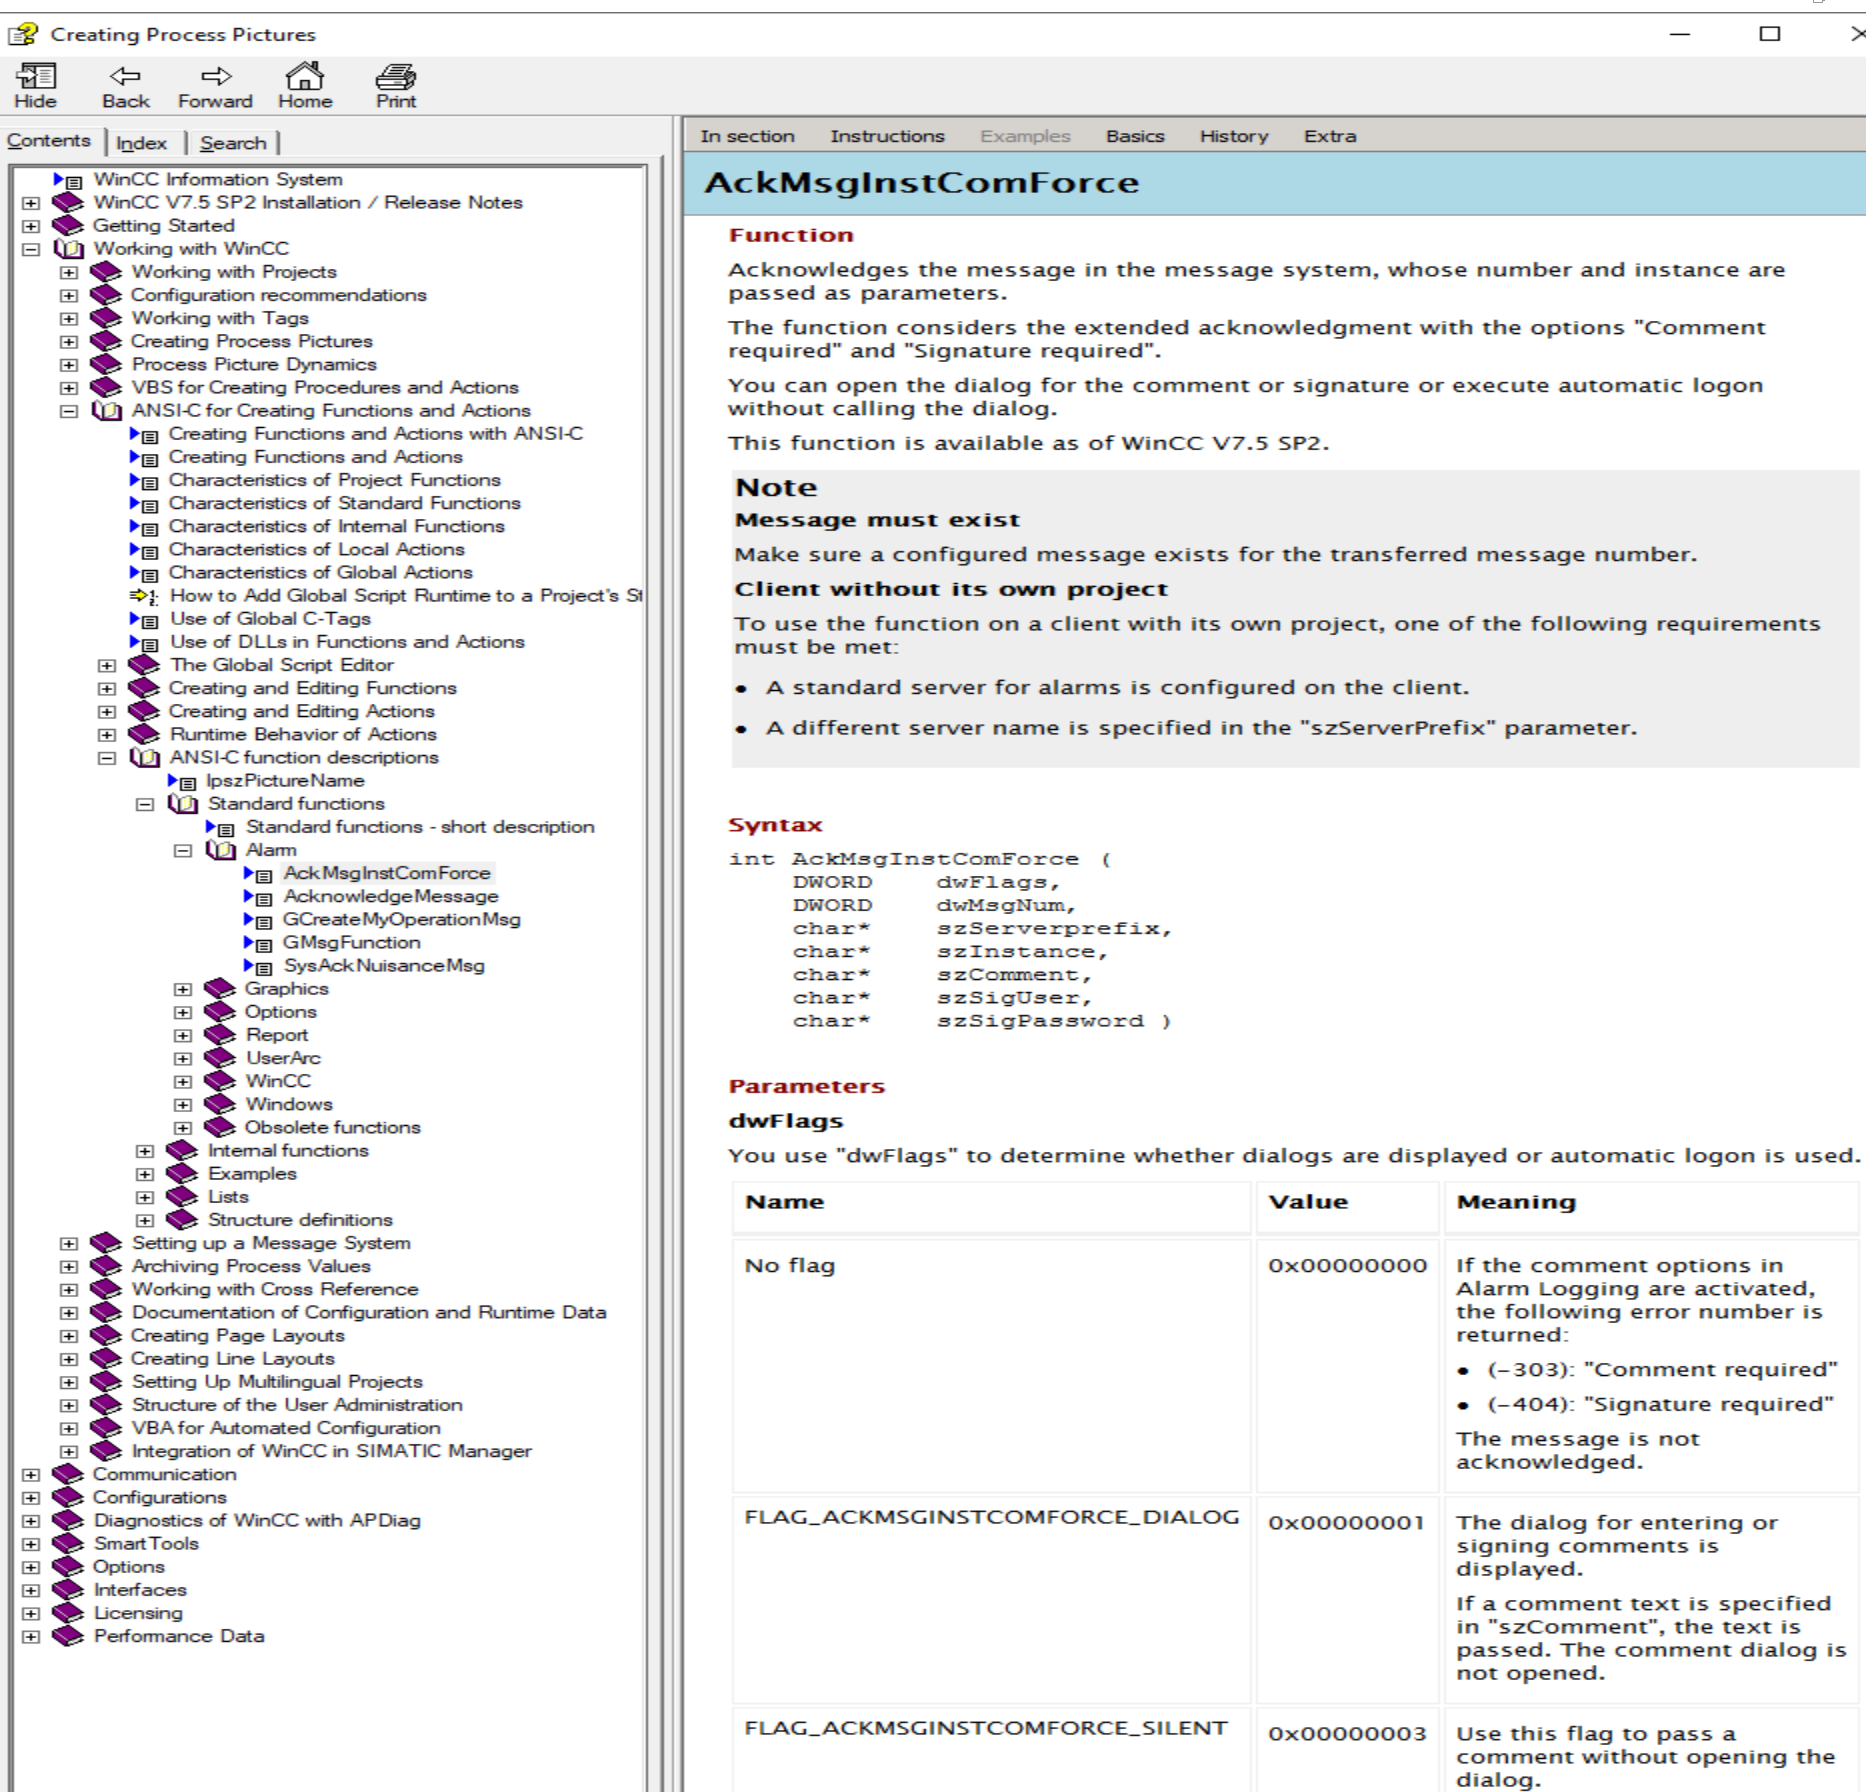Click the open book icon beside Alarm
Image resolution: width=1866 pixels, height=1792 pixels.
click(x=220, y=851)
